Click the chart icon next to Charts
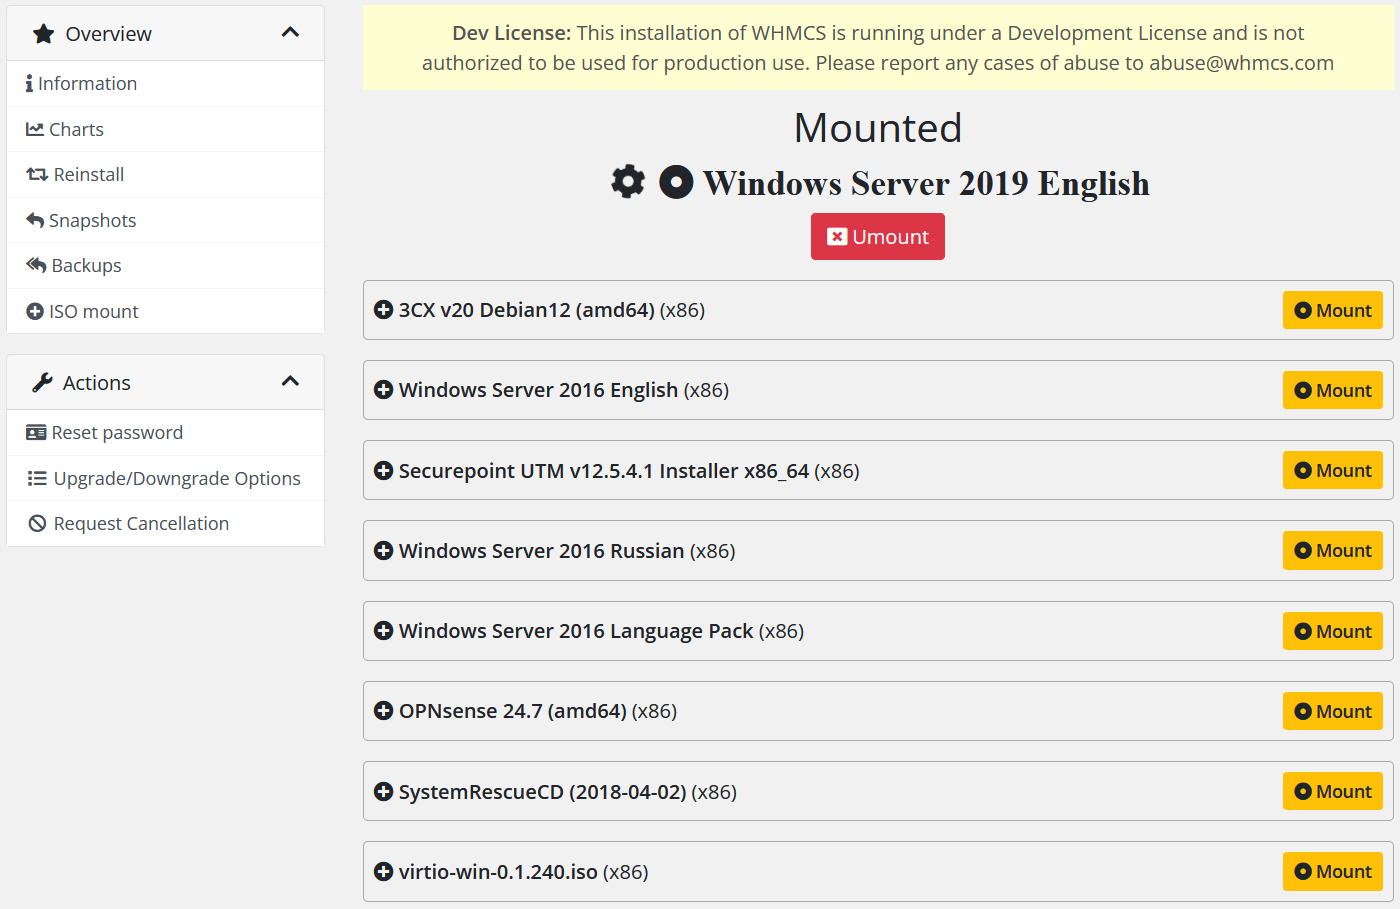The width and height of the screenshot is (1400, 909). pyautogui.click(x=35, y=129)
